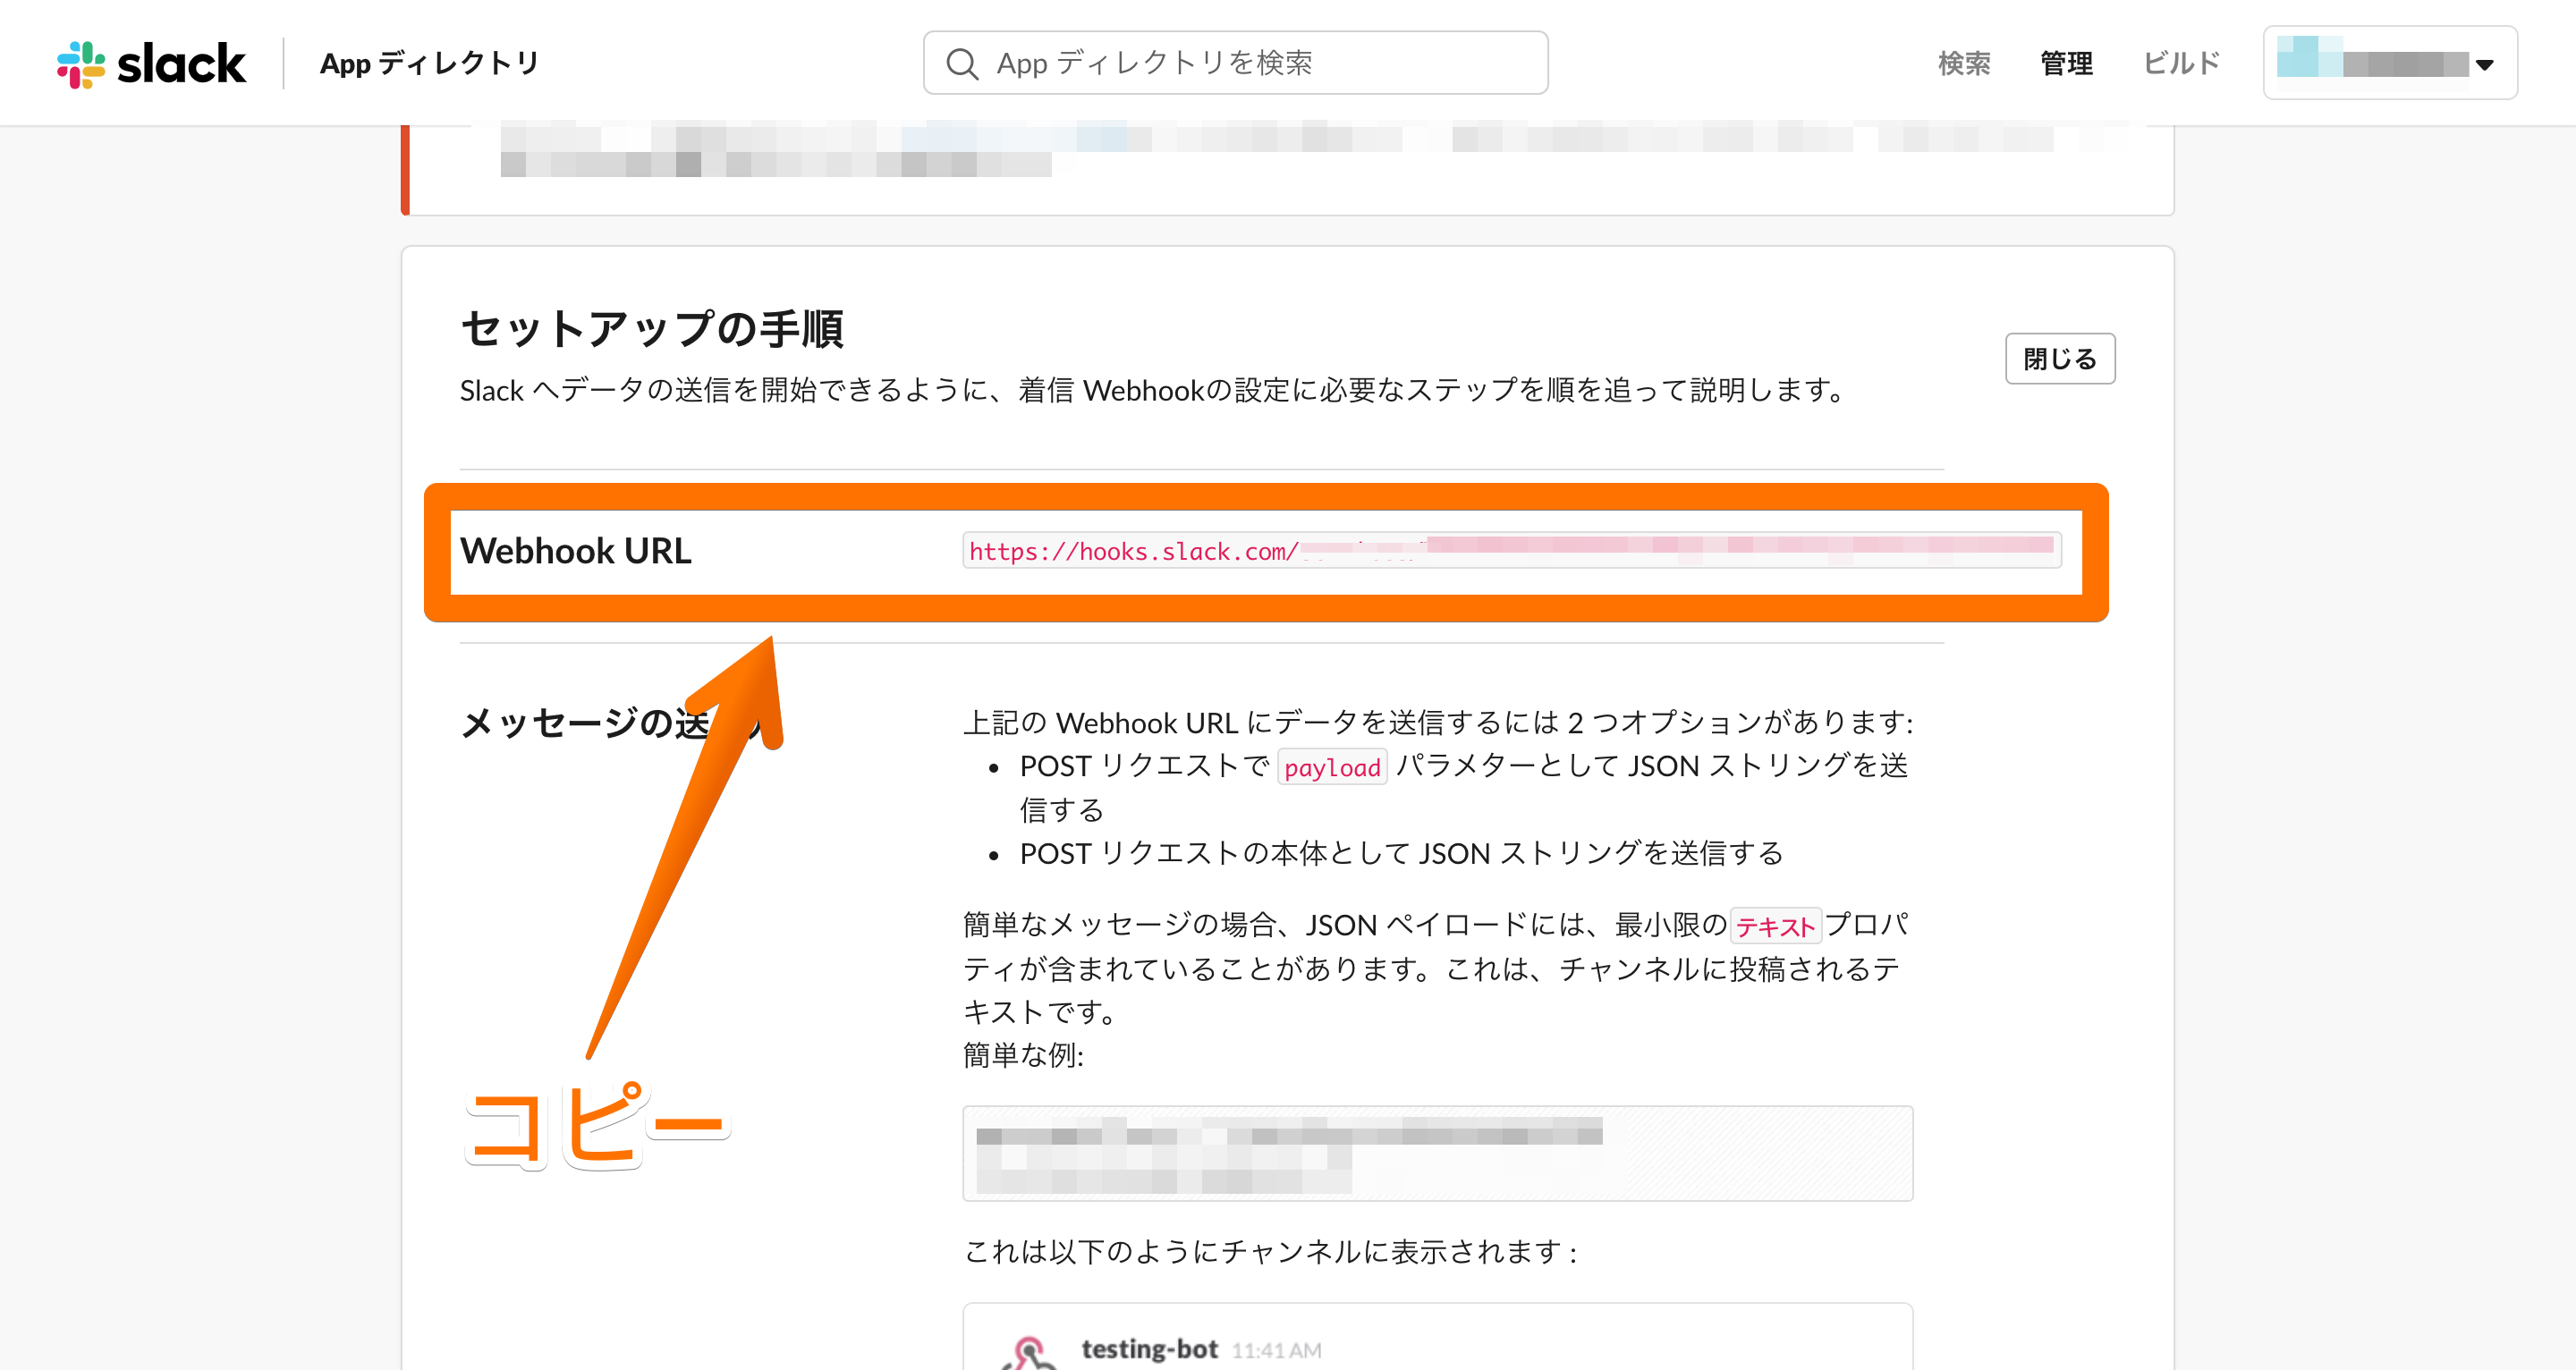Open the ビルド menu item
This screenshot has height=1370, width=2576.
(x=2181, y=64)
